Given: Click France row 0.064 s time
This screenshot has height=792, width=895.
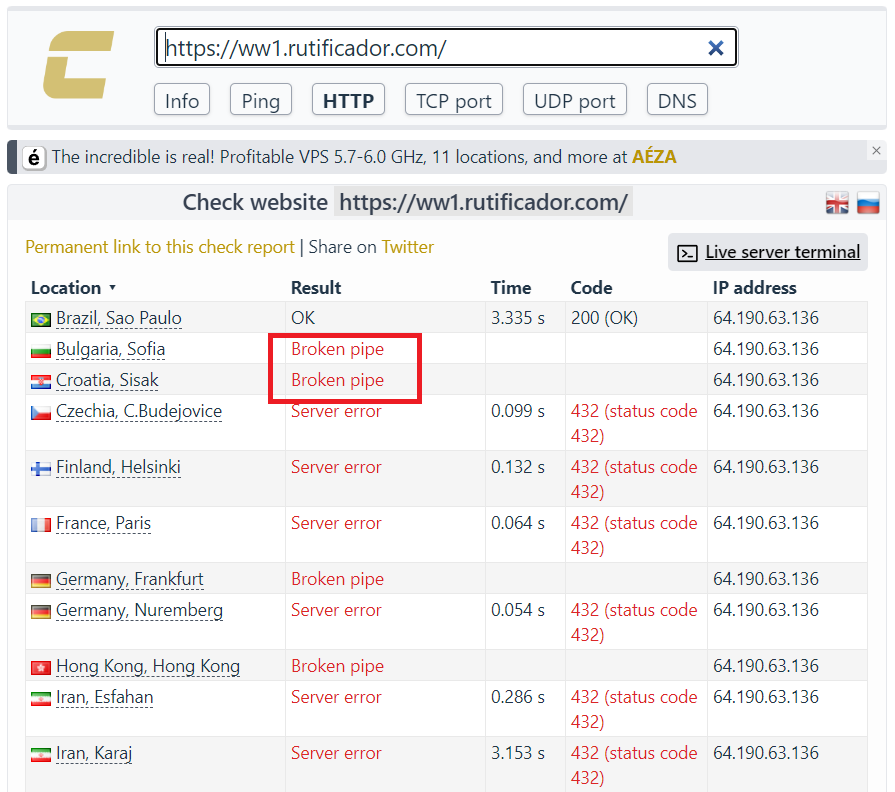Looking at the screenshot, I should click(518, 523).
